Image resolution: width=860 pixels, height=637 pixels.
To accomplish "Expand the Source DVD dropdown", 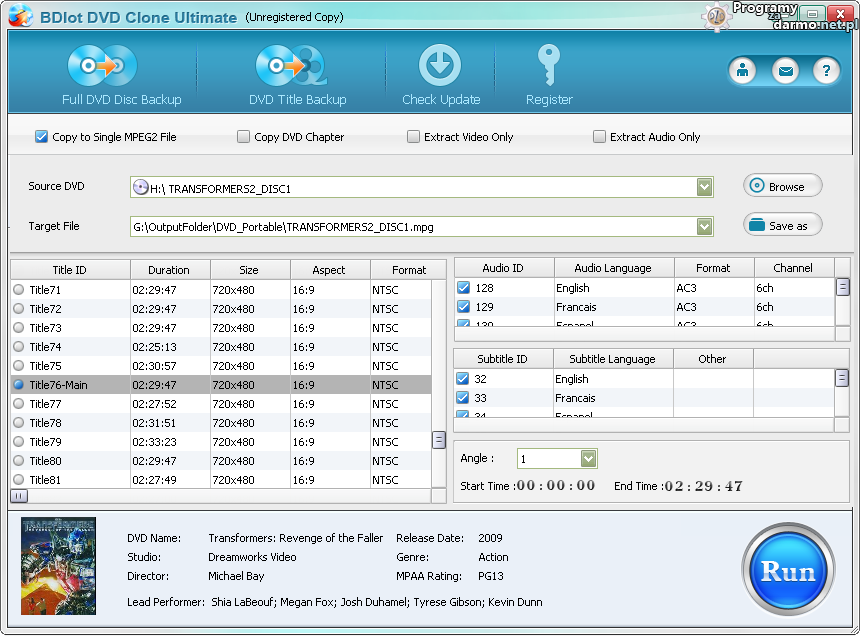I will click(x=705, y=187).
